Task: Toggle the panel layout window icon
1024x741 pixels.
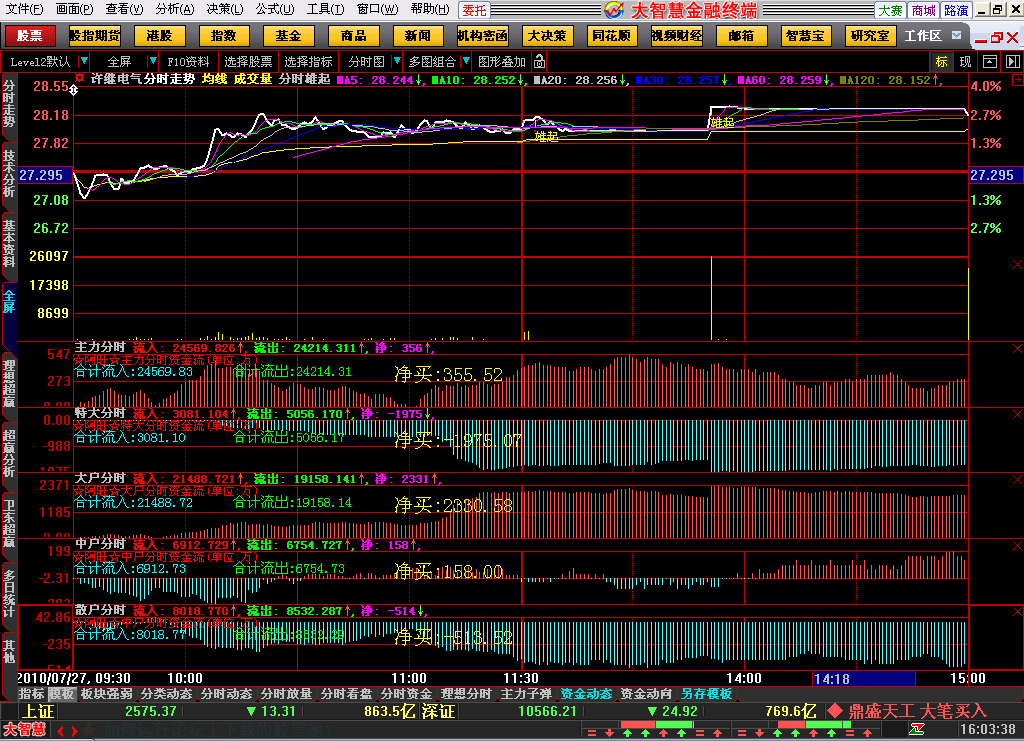Action: click(x=990, y=61)
